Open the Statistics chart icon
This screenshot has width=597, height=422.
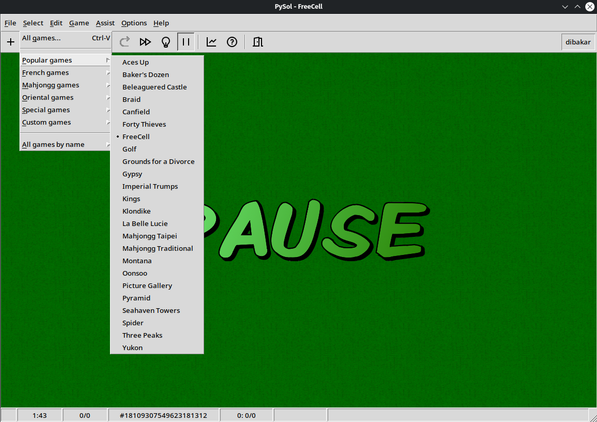pyautogui.click(x=211, y=42)
